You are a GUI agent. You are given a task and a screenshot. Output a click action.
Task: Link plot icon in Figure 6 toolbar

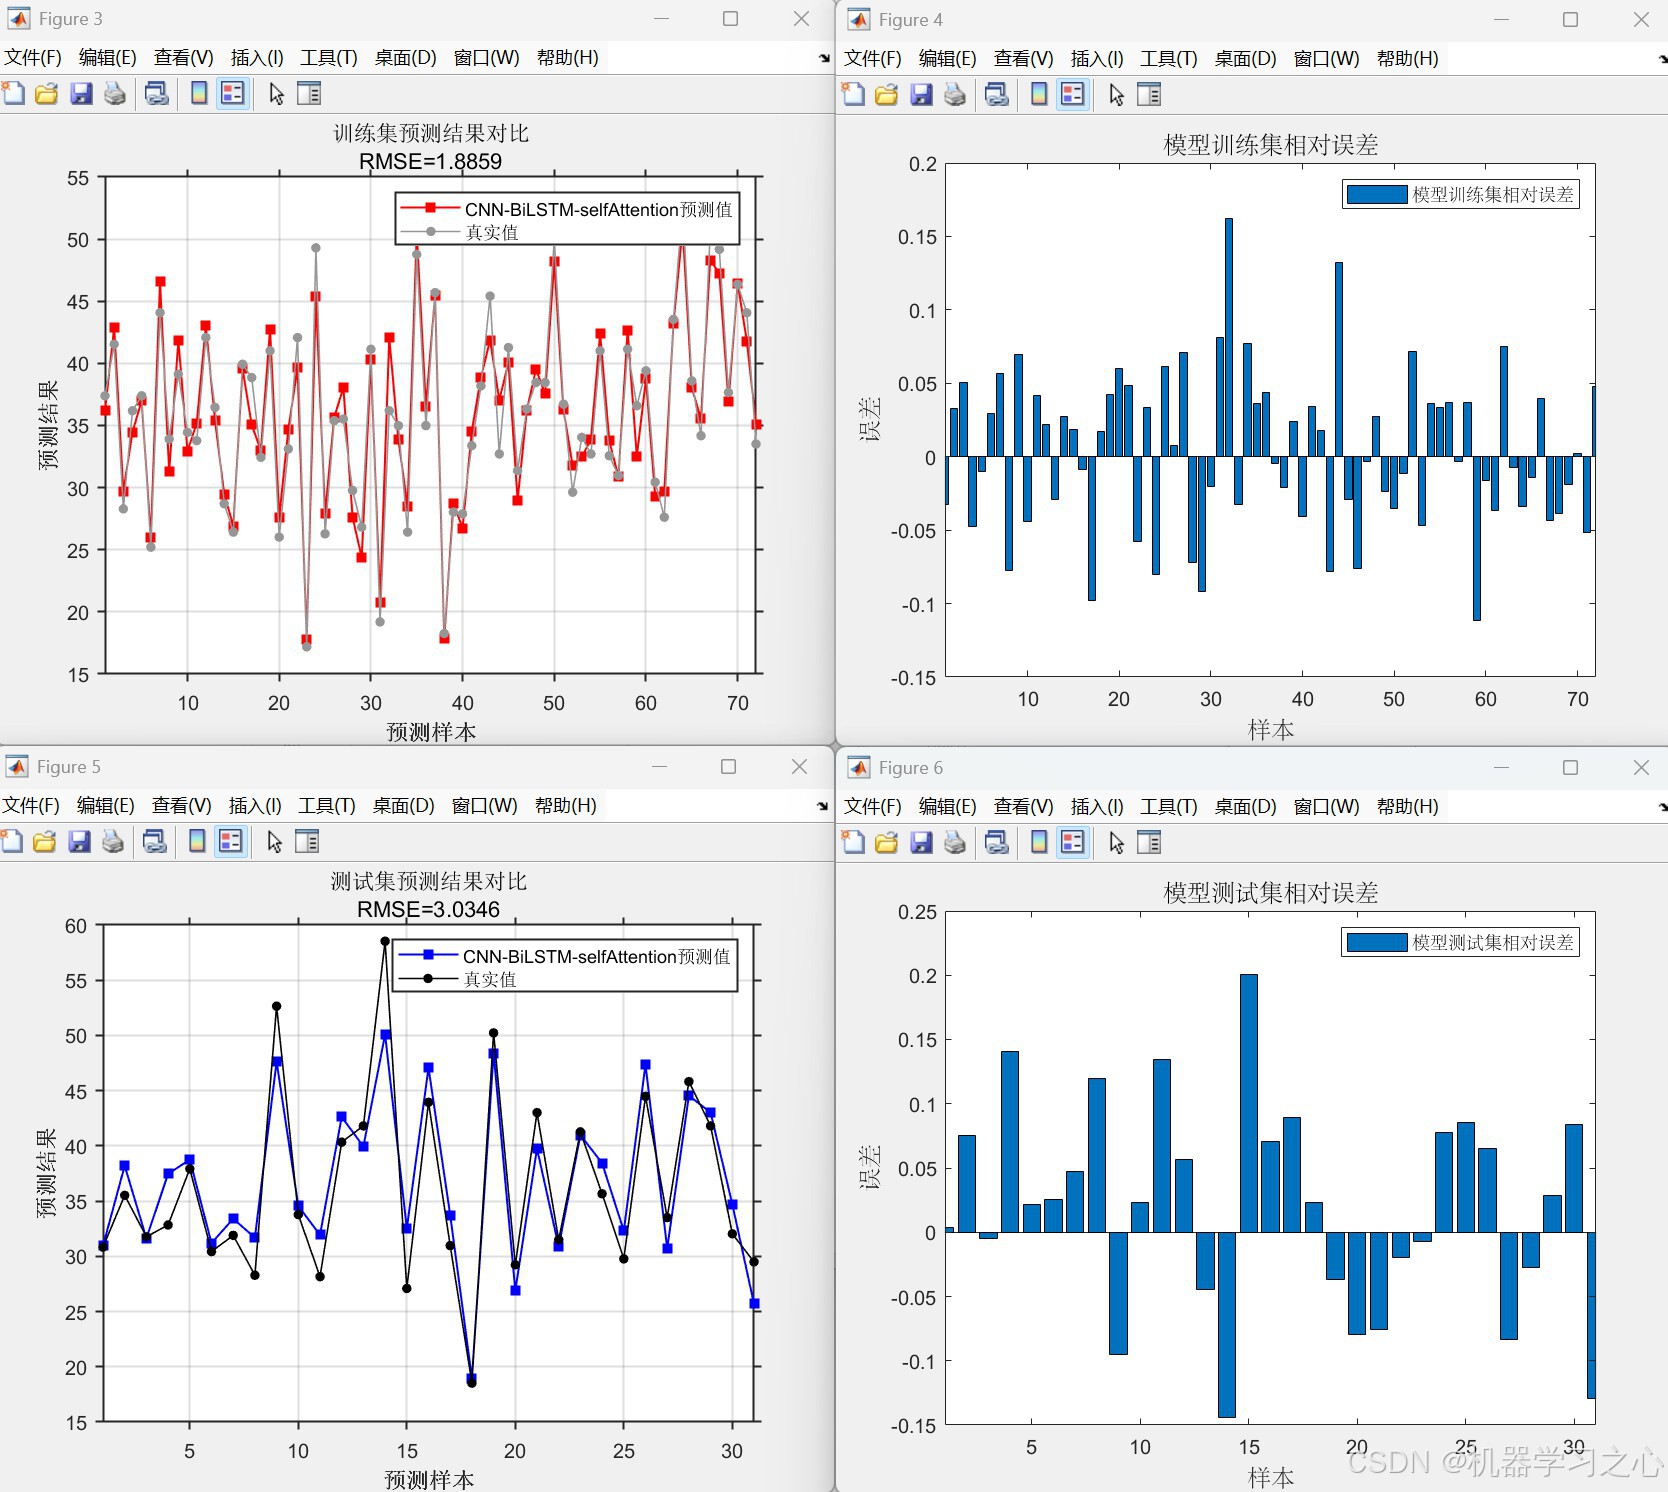pos(996,843)
